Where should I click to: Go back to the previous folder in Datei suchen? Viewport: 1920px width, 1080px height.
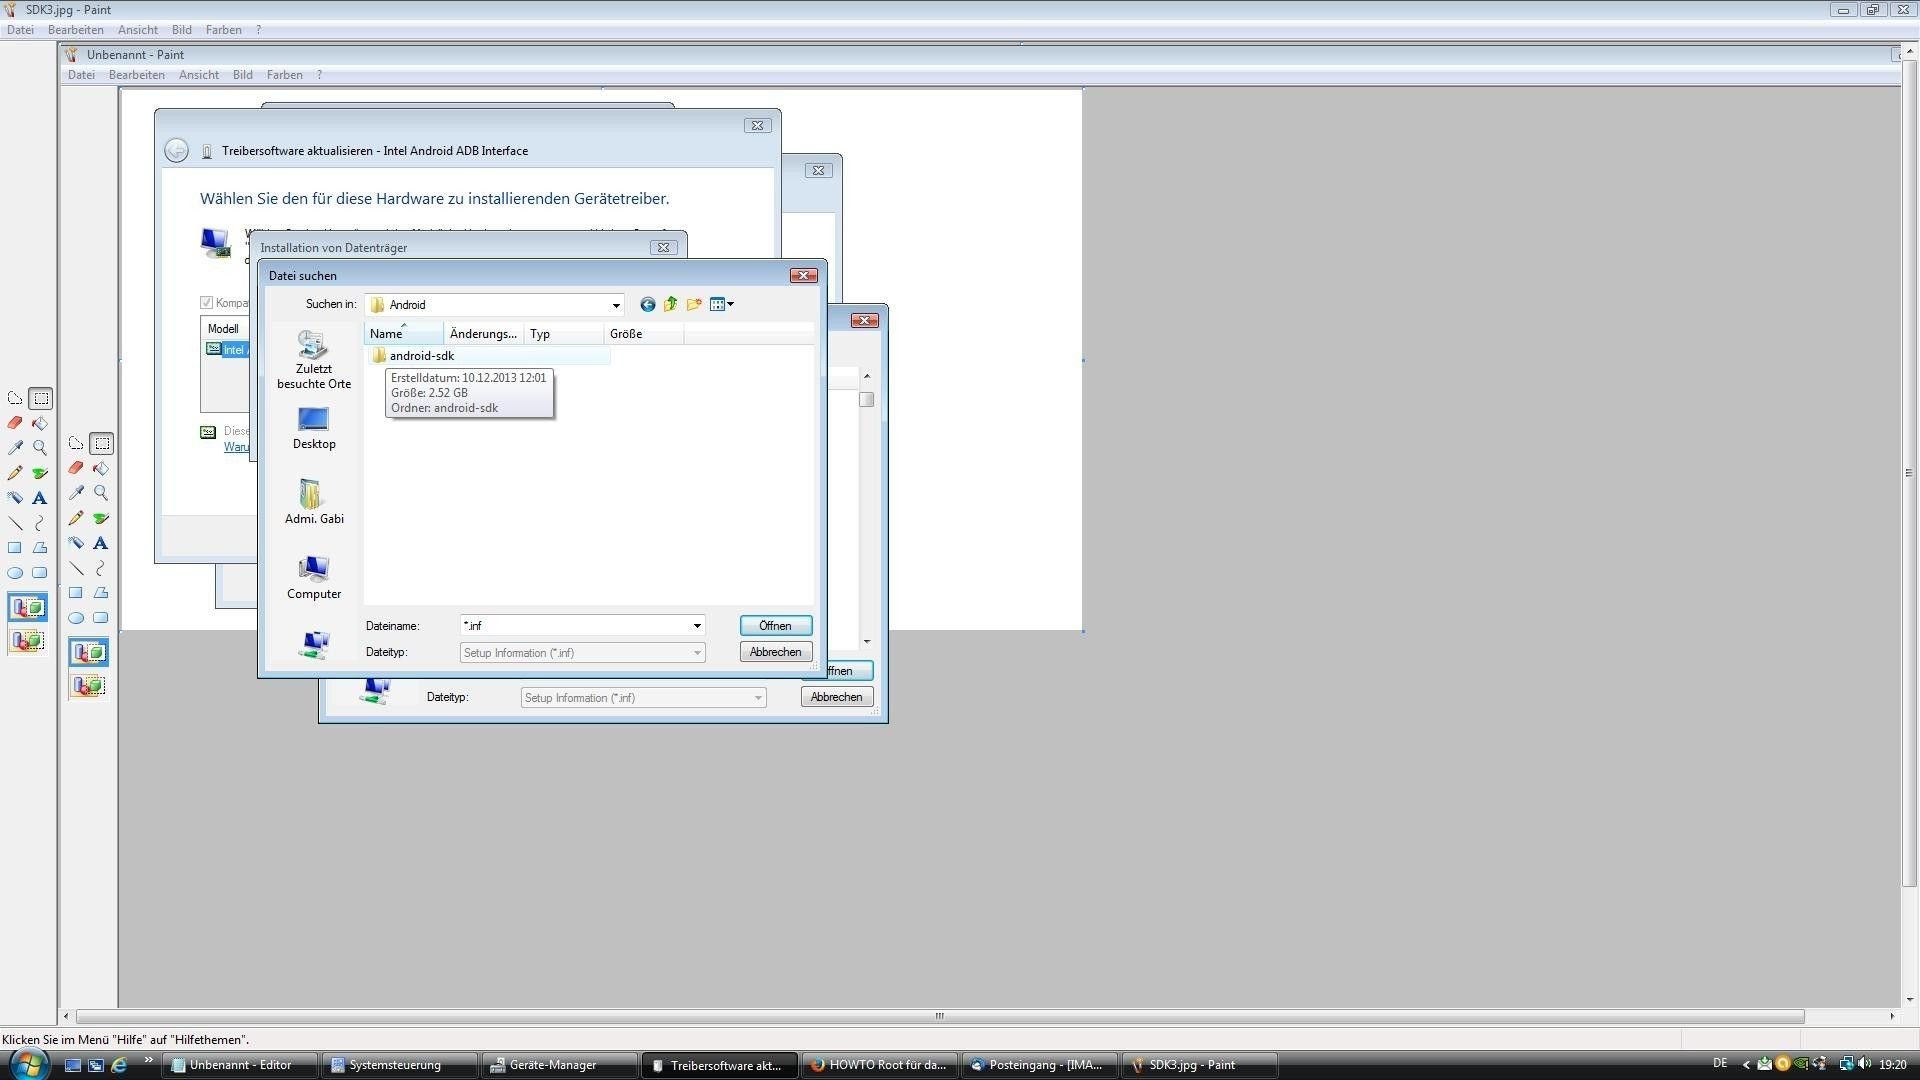(x=648, y=304)
